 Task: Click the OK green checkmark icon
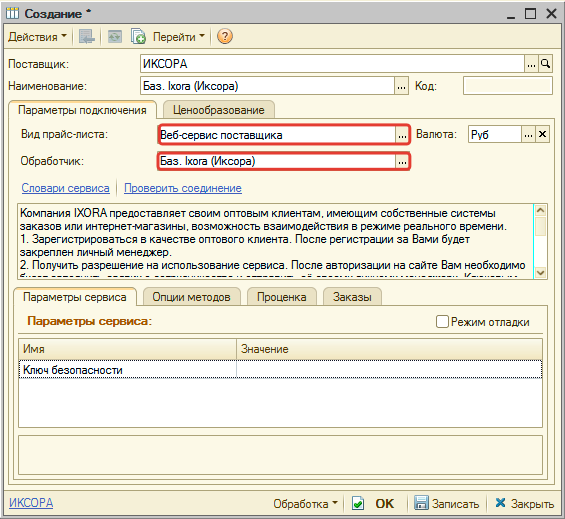pos(358,503)
